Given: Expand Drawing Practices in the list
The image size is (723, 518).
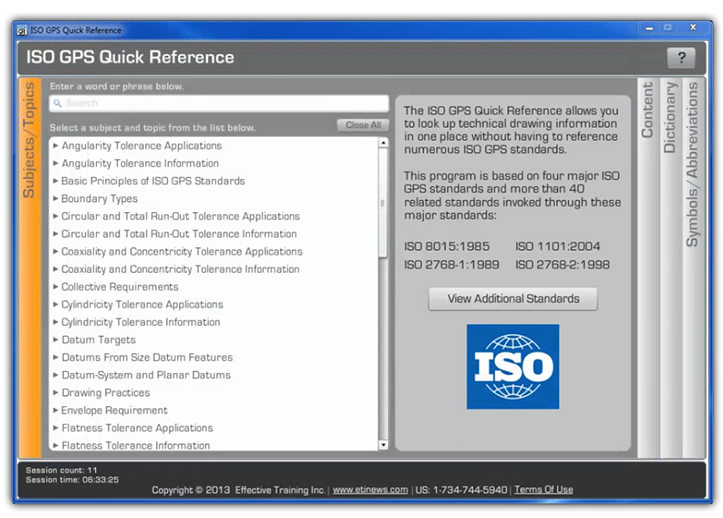Looking at the screenshot, I should click(x=105, y=393).
